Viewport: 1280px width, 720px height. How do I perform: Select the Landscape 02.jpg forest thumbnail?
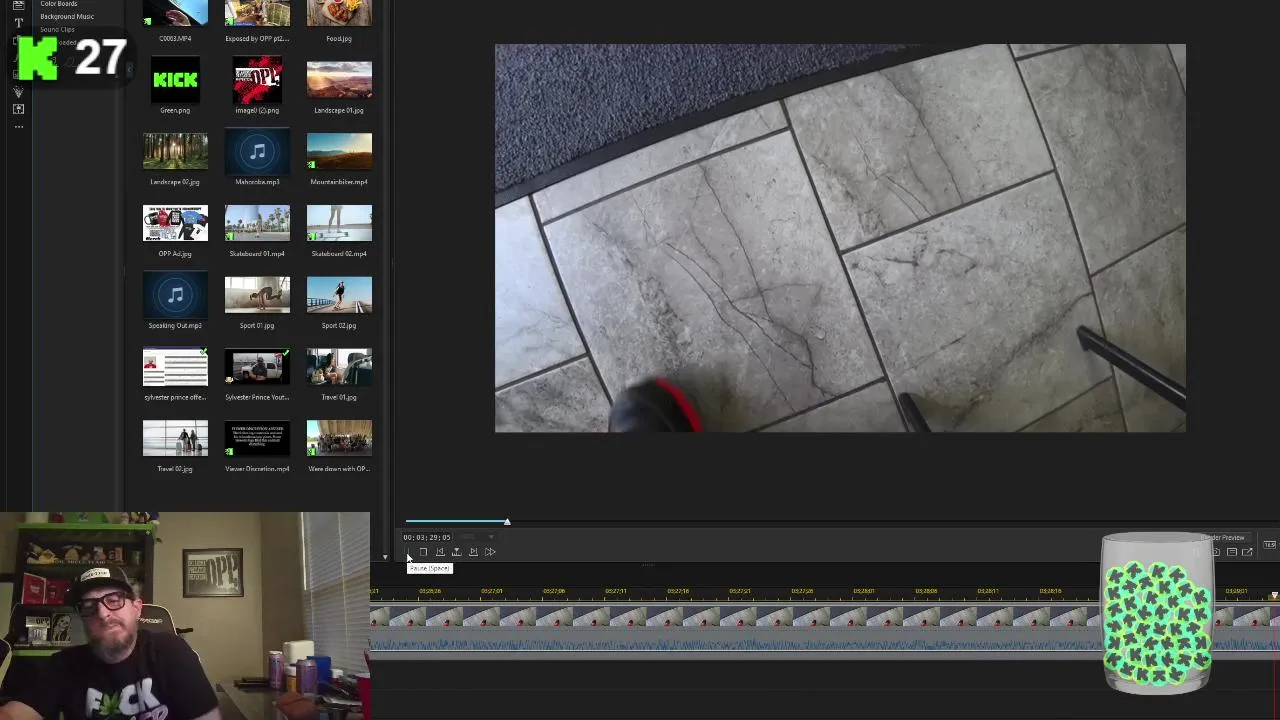[175, 152]
